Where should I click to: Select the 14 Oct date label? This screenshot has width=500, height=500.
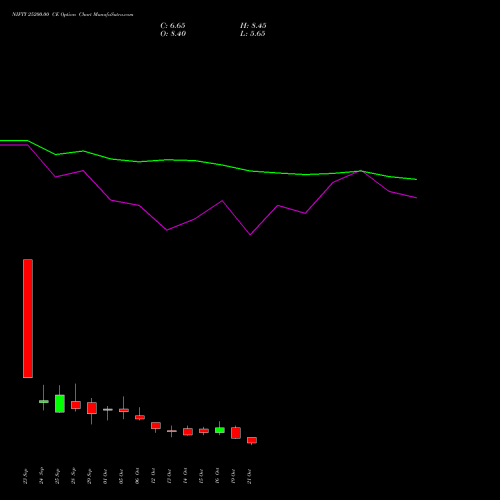186,476
